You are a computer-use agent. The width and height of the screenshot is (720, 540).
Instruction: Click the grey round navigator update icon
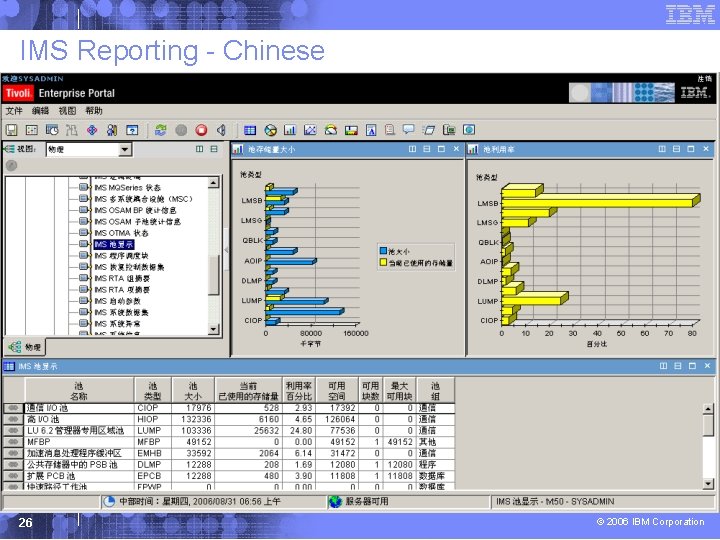pyautogui.click(x=11, y=165)
